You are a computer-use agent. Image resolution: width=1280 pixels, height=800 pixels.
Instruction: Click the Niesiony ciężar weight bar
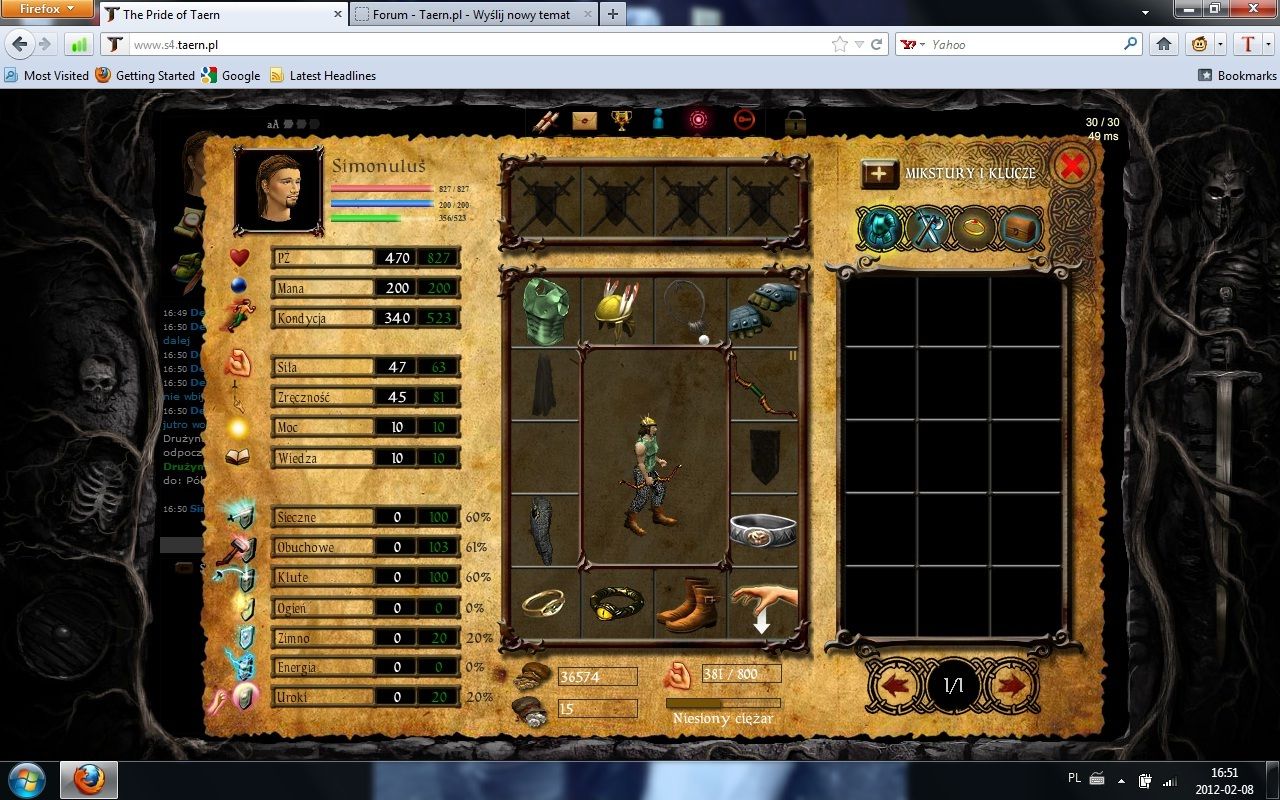coord(723,703)
